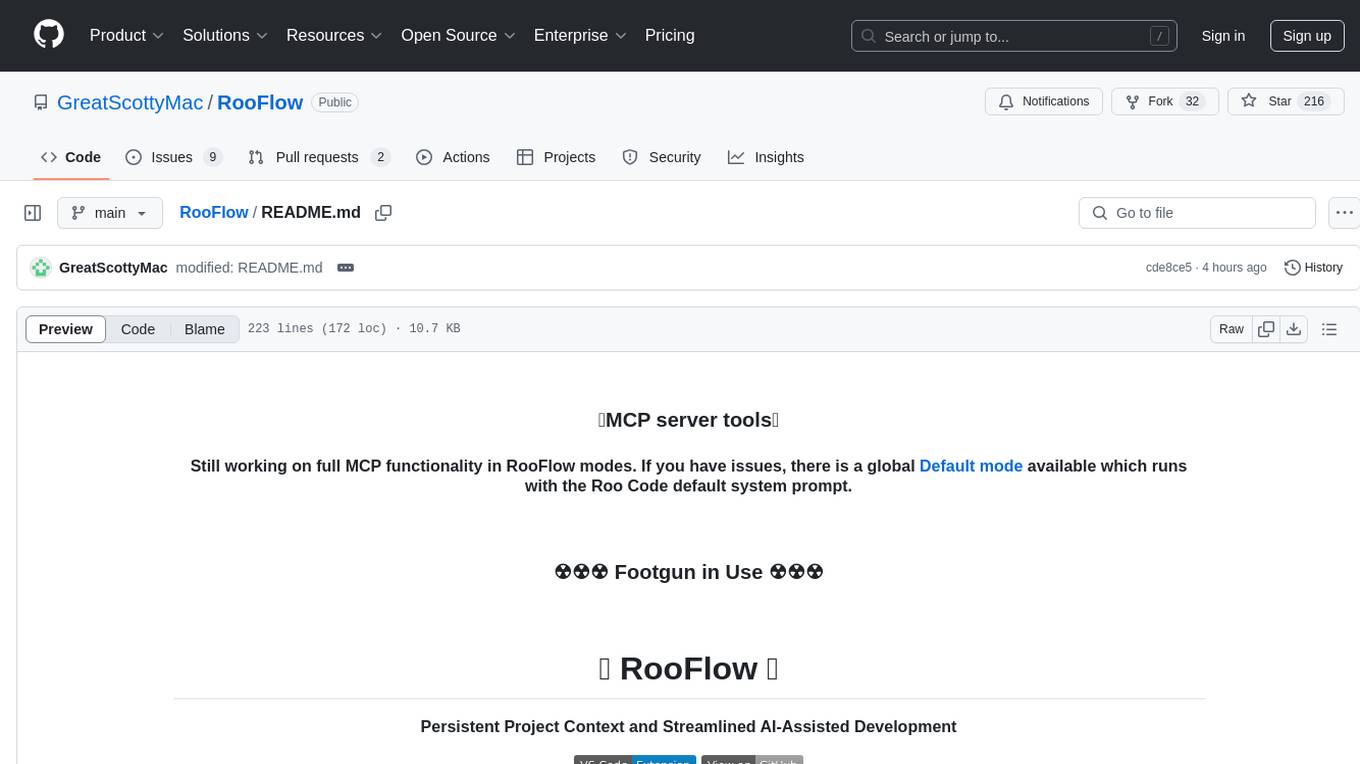Focus the Go to file input

pos(1197,213)
